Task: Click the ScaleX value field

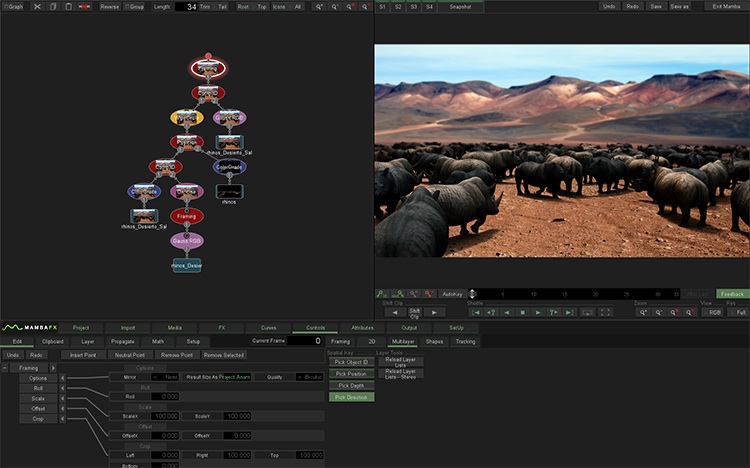Action: tap(167, 416)
